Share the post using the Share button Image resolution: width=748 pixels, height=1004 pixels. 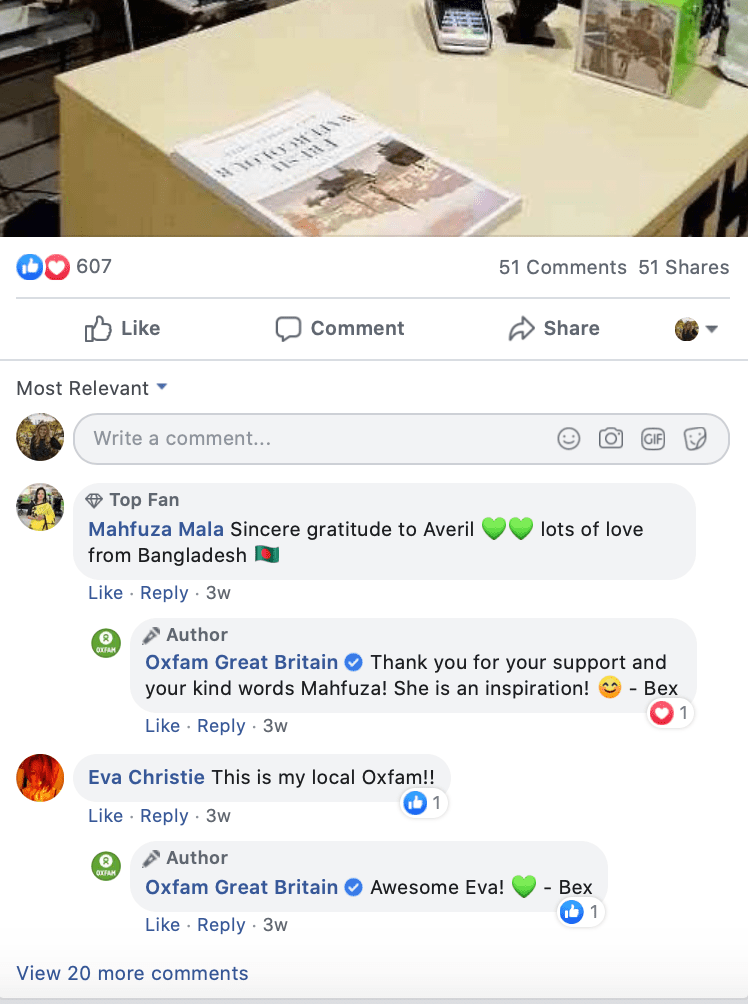pyautogui.click(x=554, y=328)
